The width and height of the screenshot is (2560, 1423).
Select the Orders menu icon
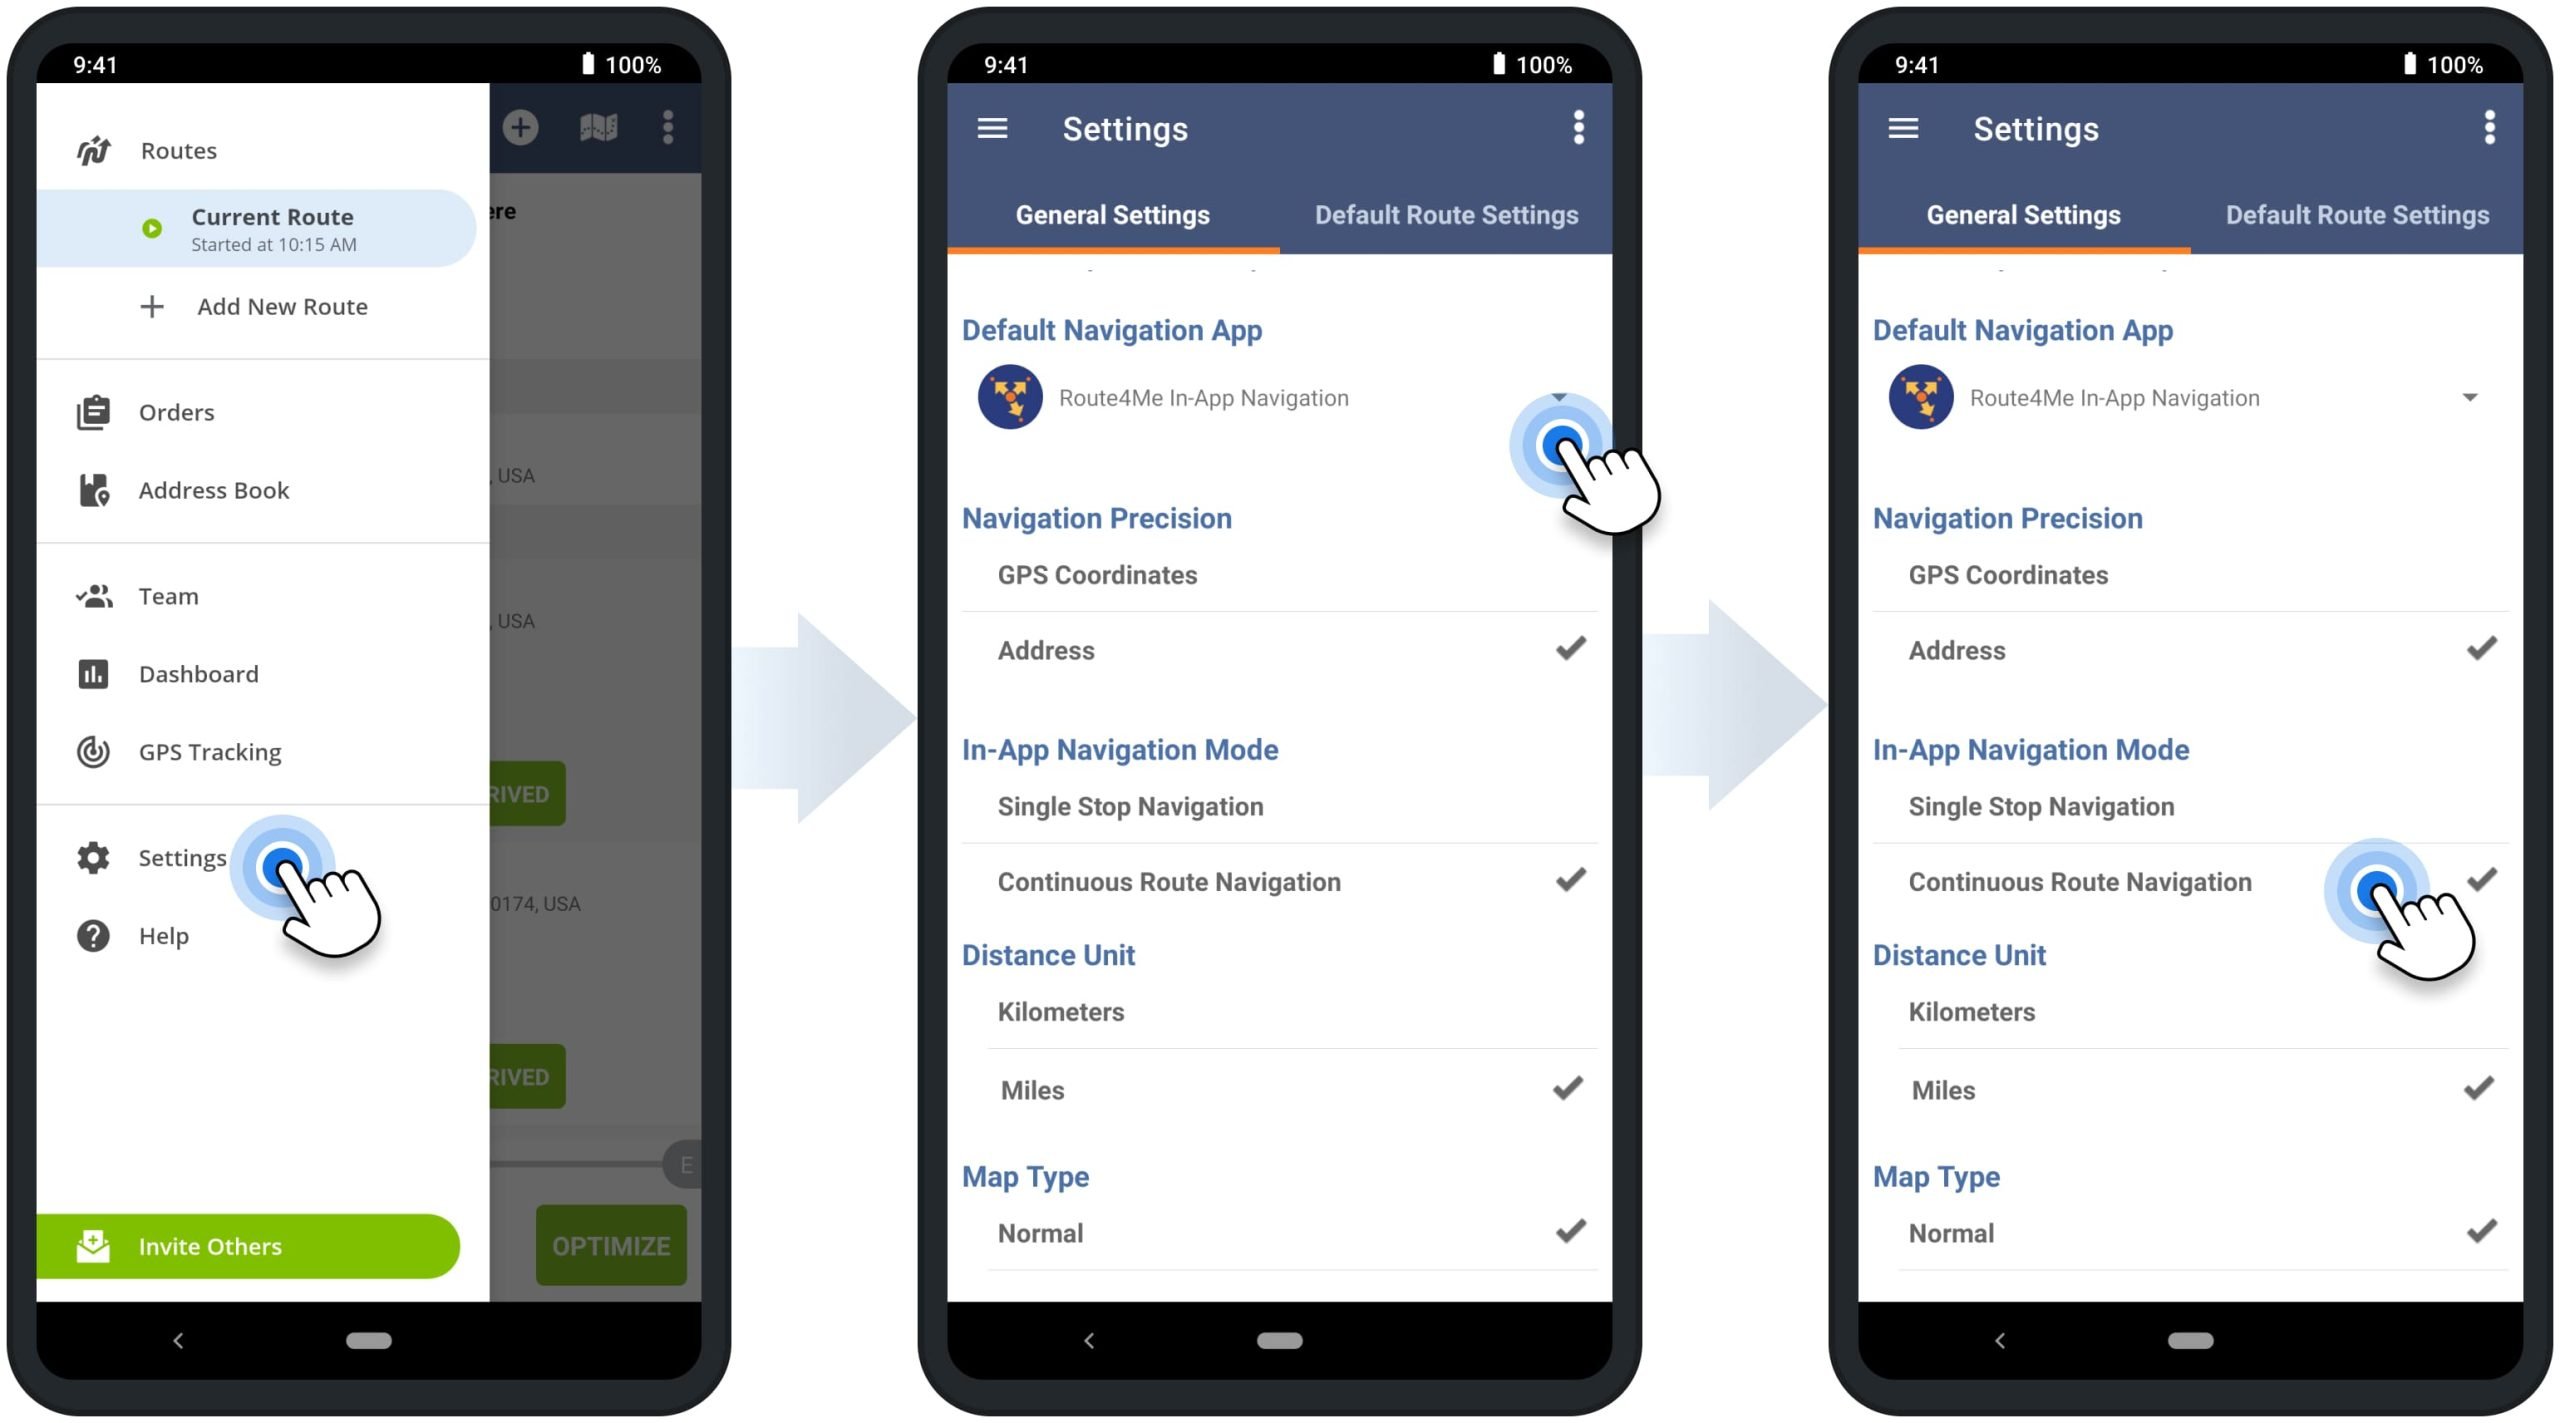(93, 410)
